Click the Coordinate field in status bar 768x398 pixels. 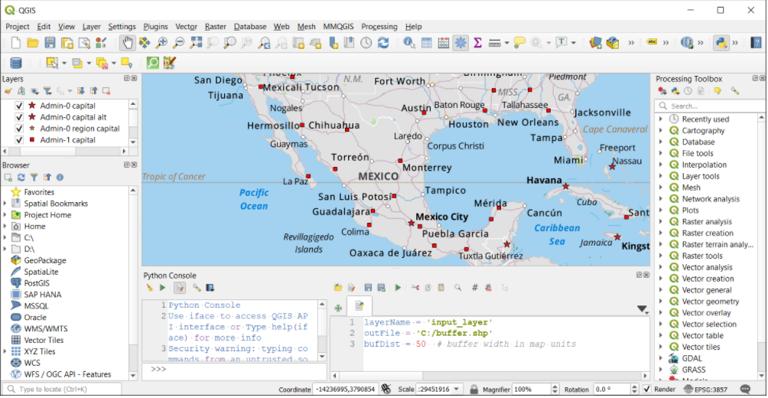345,389
